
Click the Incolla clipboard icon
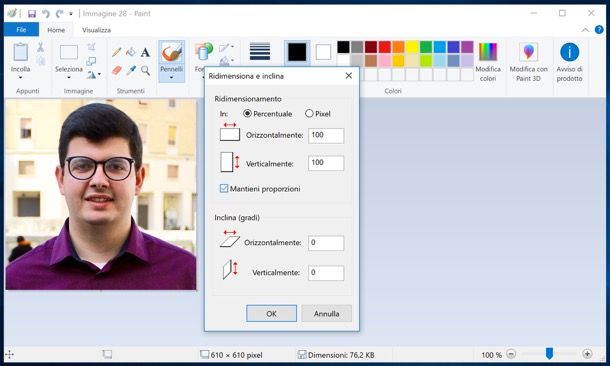point(20,52)
